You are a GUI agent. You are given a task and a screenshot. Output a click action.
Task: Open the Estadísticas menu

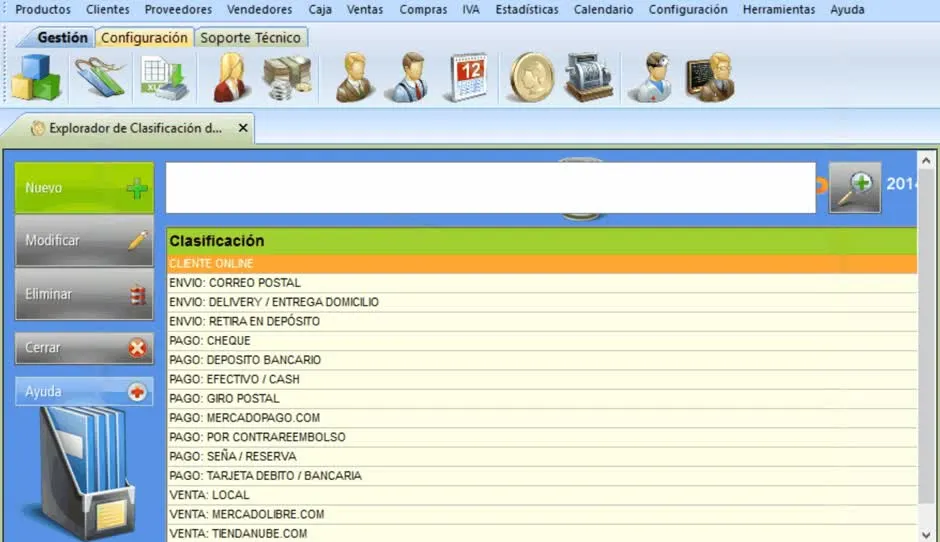[x=527, y=10]
